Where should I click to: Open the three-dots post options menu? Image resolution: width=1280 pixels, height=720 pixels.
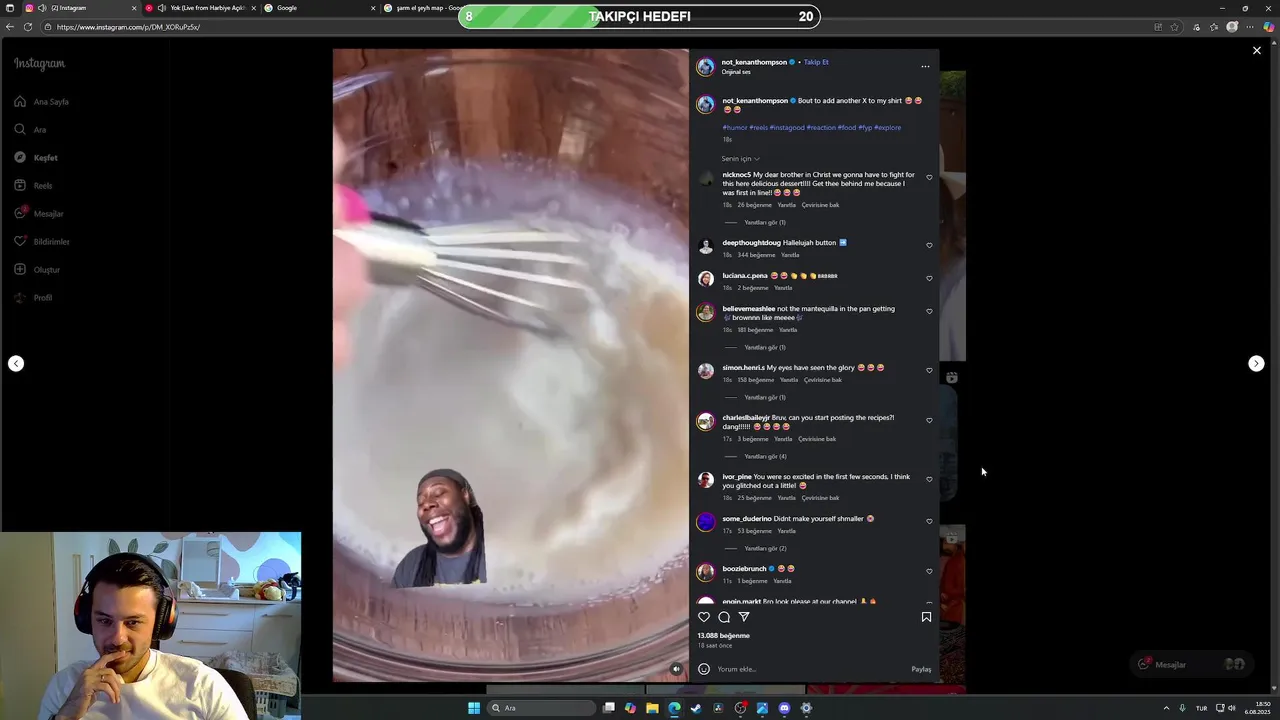coord(925,67)
